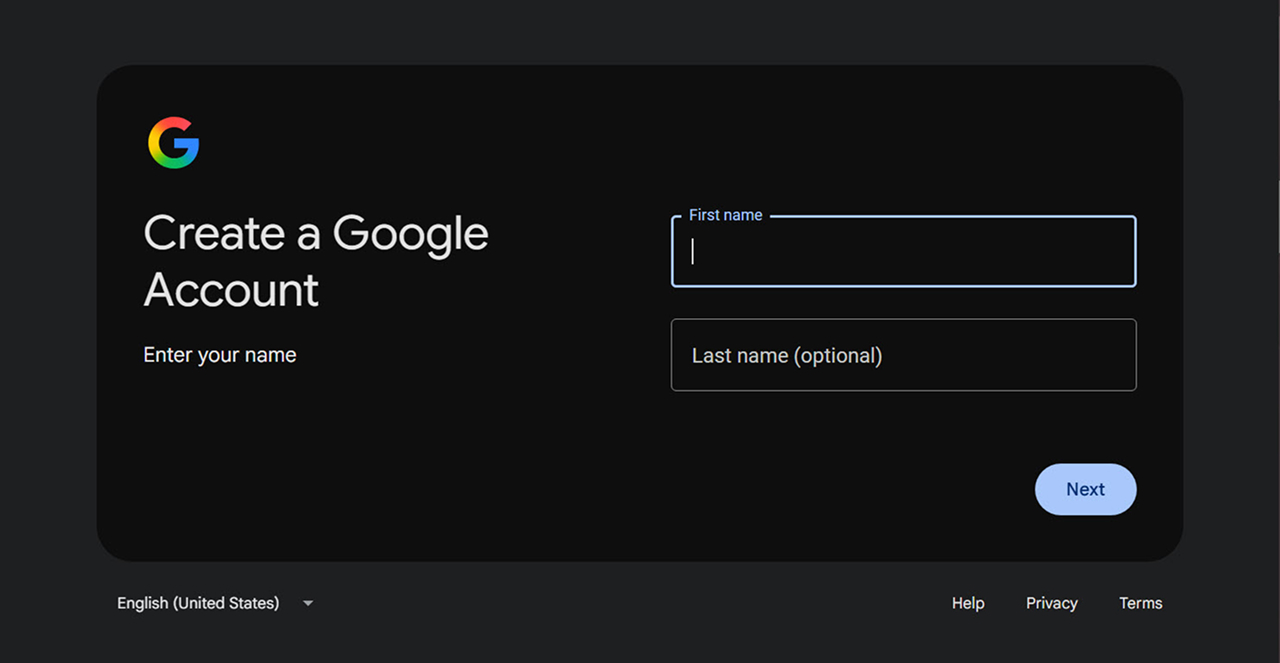Click the language selector dropdown arrow

pos(308,603)
